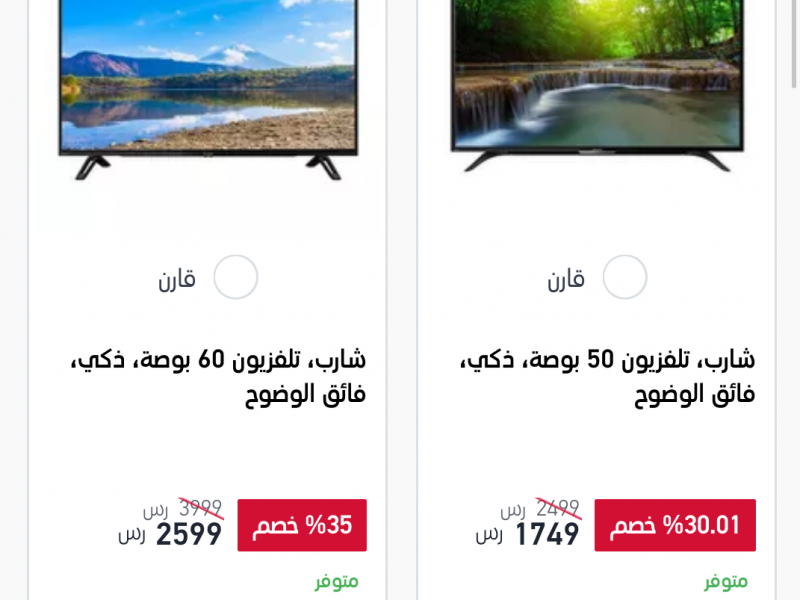Select the crossed-out 3999 original price
Screen dimensions: 800x600
201,509
